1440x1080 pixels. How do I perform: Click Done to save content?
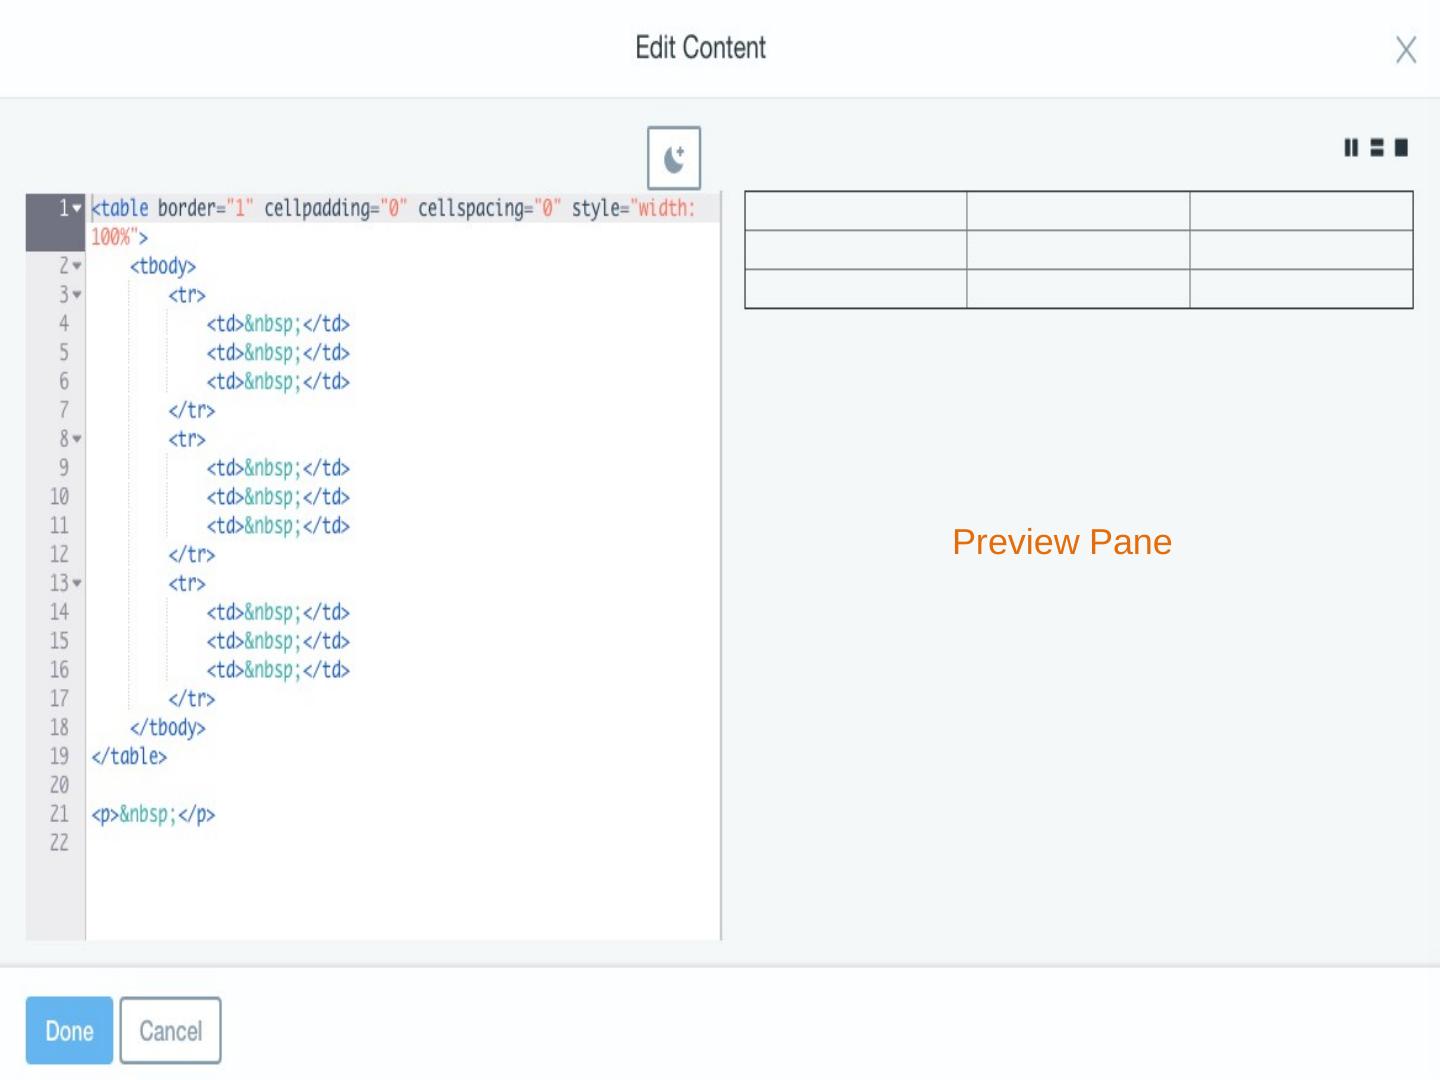point(69,1030)
